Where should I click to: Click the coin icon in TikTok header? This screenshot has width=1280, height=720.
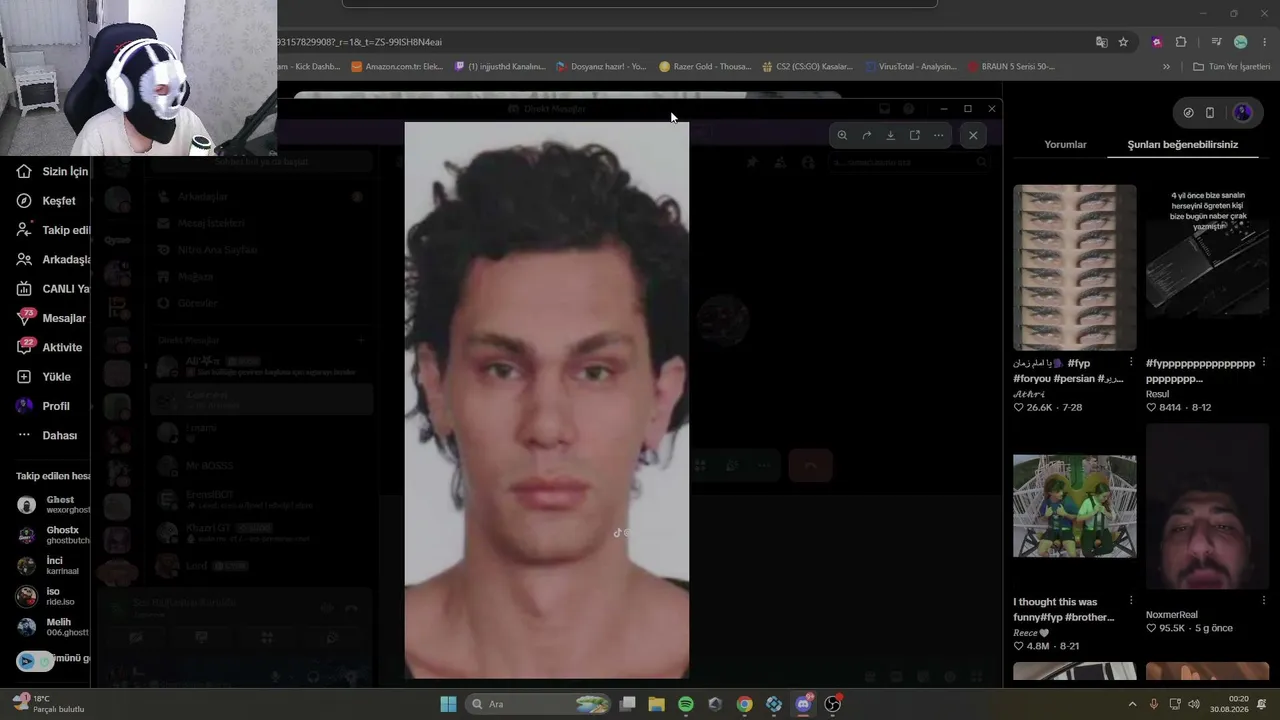point(1188,113)
